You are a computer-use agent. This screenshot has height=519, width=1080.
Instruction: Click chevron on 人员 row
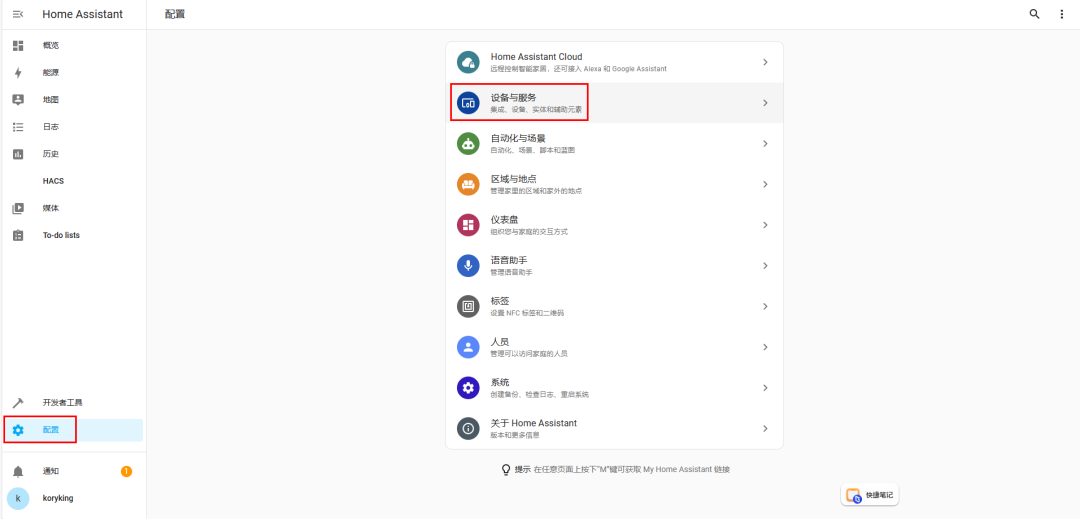coord(765,347)
